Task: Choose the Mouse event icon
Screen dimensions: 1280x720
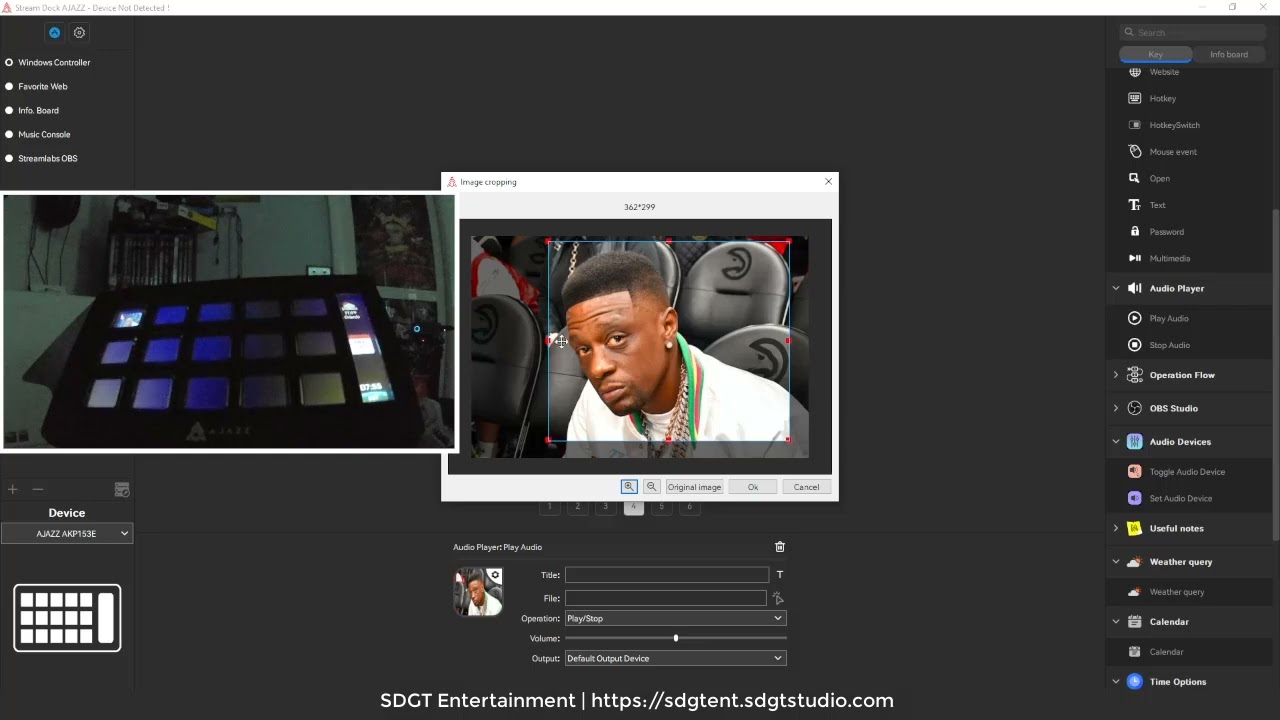Action: (1134, 152)
